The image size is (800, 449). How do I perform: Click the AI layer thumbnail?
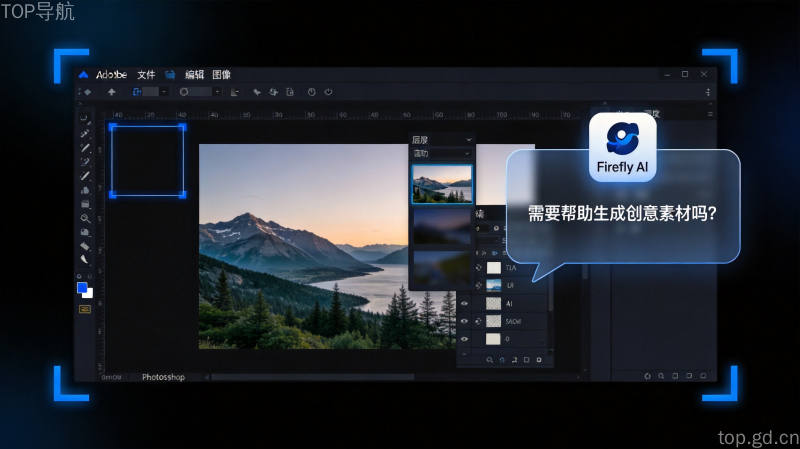(493, 304)
